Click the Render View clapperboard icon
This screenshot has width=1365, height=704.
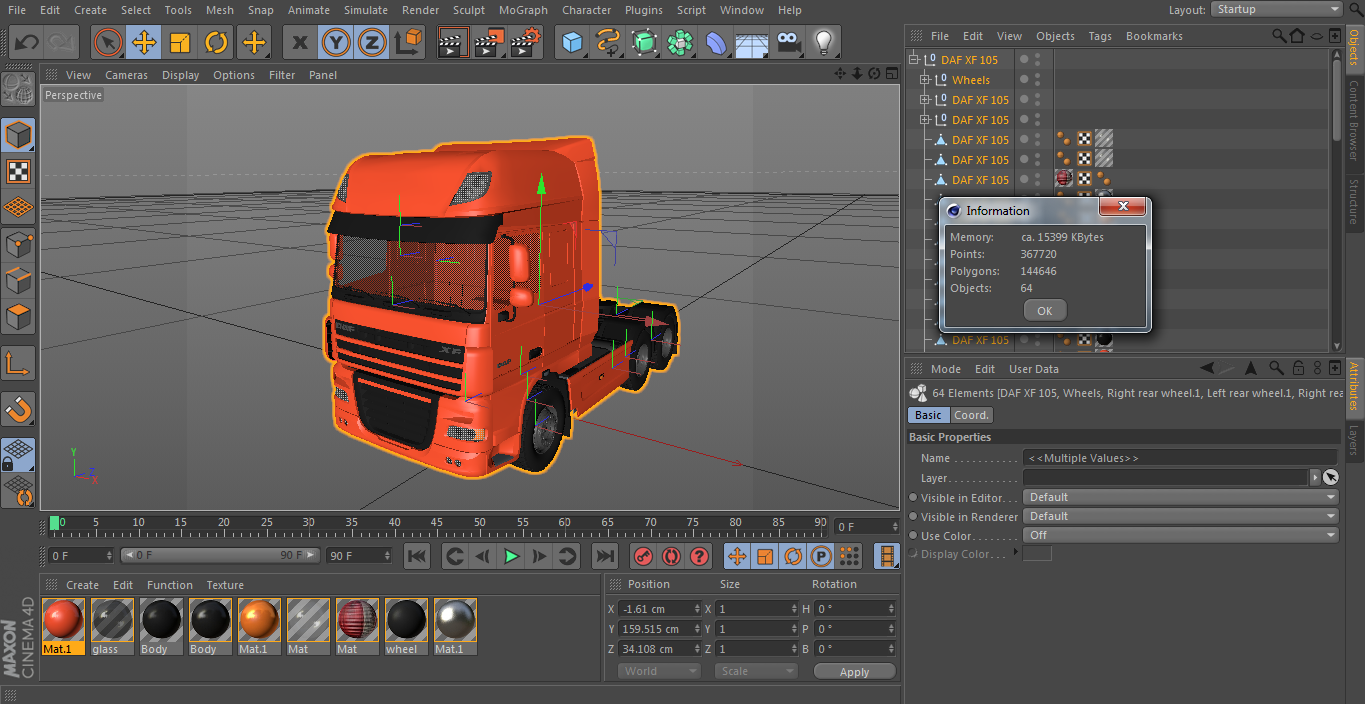tap(453, 42)
